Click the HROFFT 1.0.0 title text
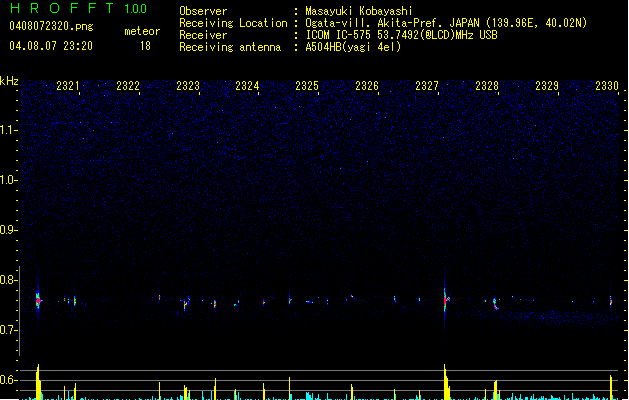Viewport: 629px width, 400px height. [78, 8]
